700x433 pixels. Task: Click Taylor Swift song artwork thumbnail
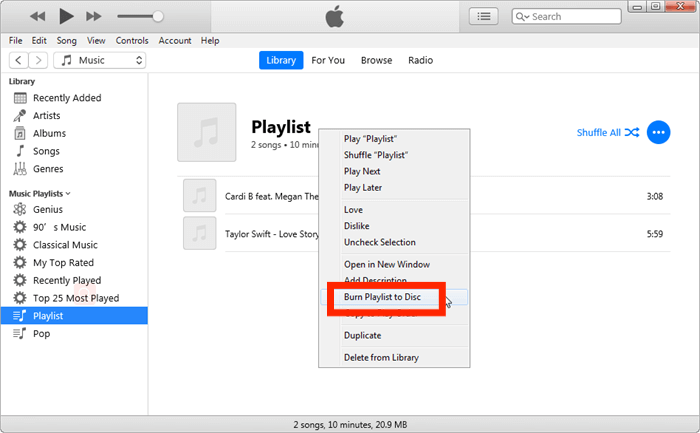coord(200,233)
